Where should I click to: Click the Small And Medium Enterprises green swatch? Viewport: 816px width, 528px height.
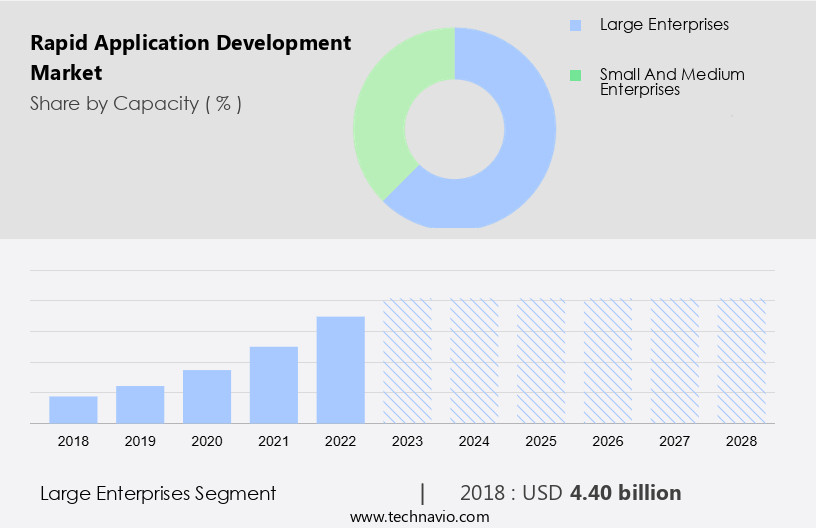[573, 76]
